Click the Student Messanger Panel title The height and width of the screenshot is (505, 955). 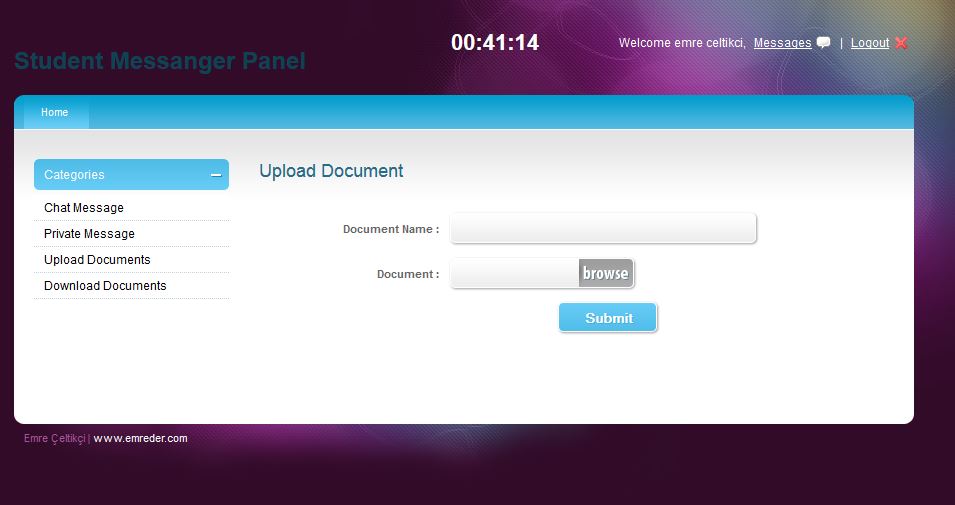(160, 62)
